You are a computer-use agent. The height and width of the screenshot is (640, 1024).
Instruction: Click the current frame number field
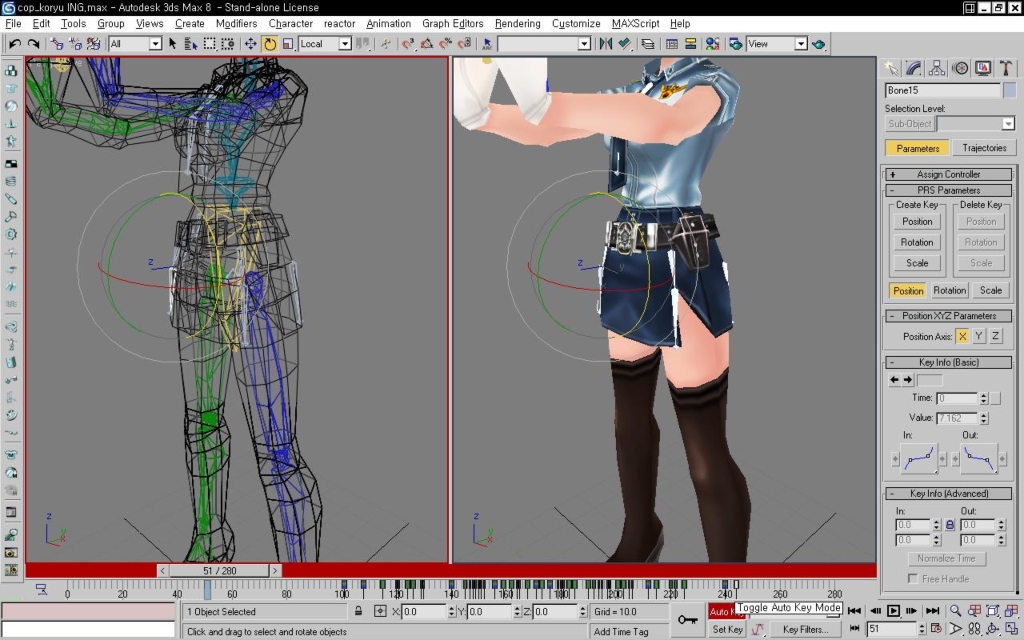click(x=891, y=629)
